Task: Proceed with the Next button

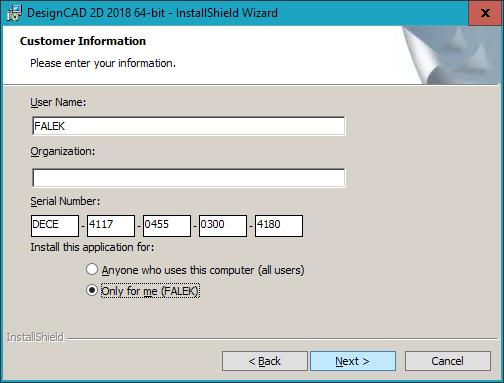Action: click(353, 361)
